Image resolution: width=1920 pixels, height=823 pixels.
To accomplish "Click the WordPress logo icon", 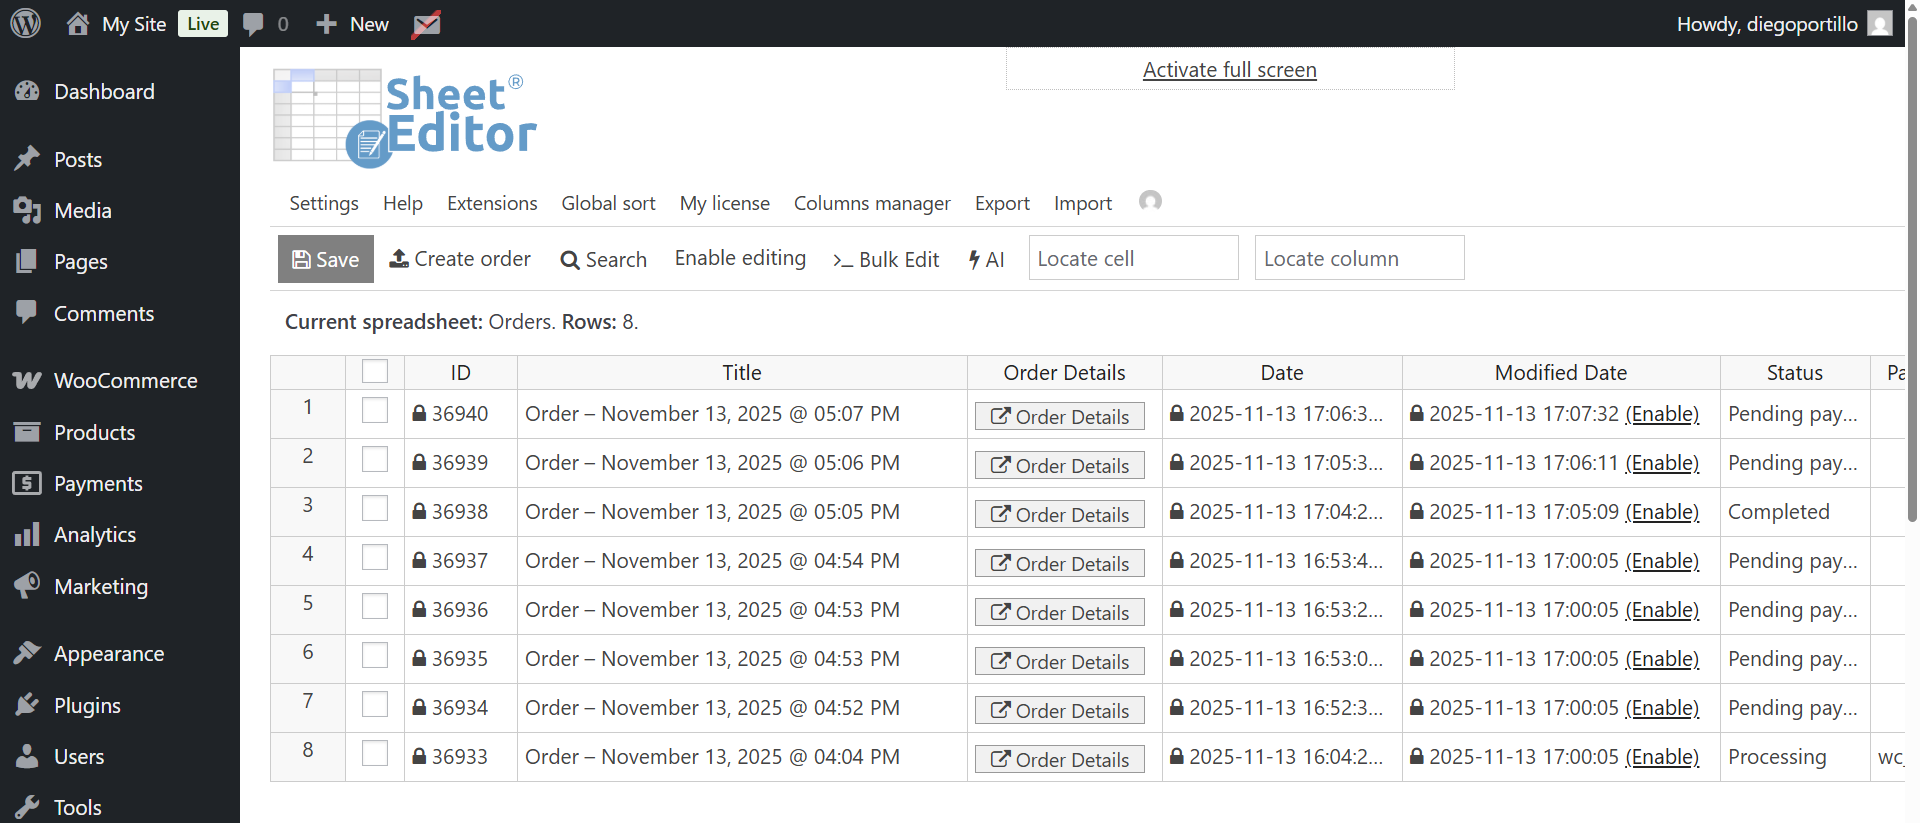I will 26,23.
